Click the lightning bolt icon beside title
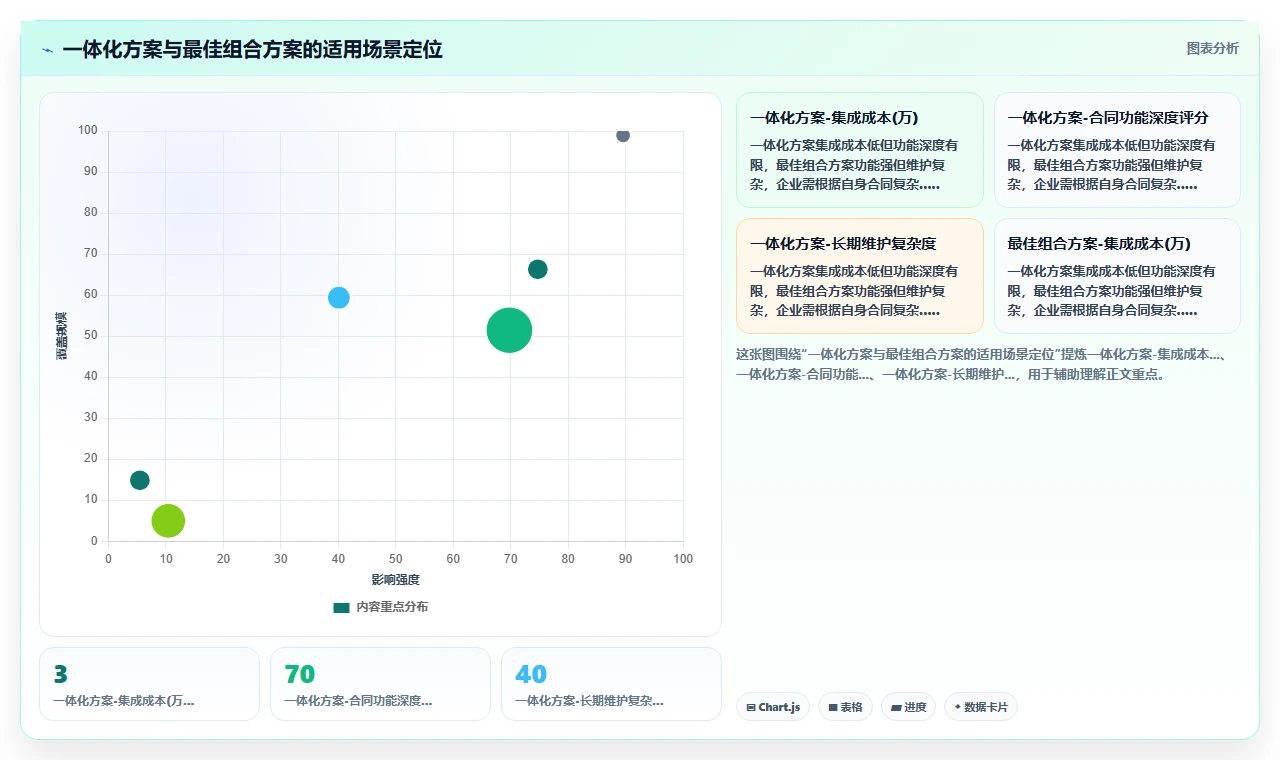 tap(48, 50)
